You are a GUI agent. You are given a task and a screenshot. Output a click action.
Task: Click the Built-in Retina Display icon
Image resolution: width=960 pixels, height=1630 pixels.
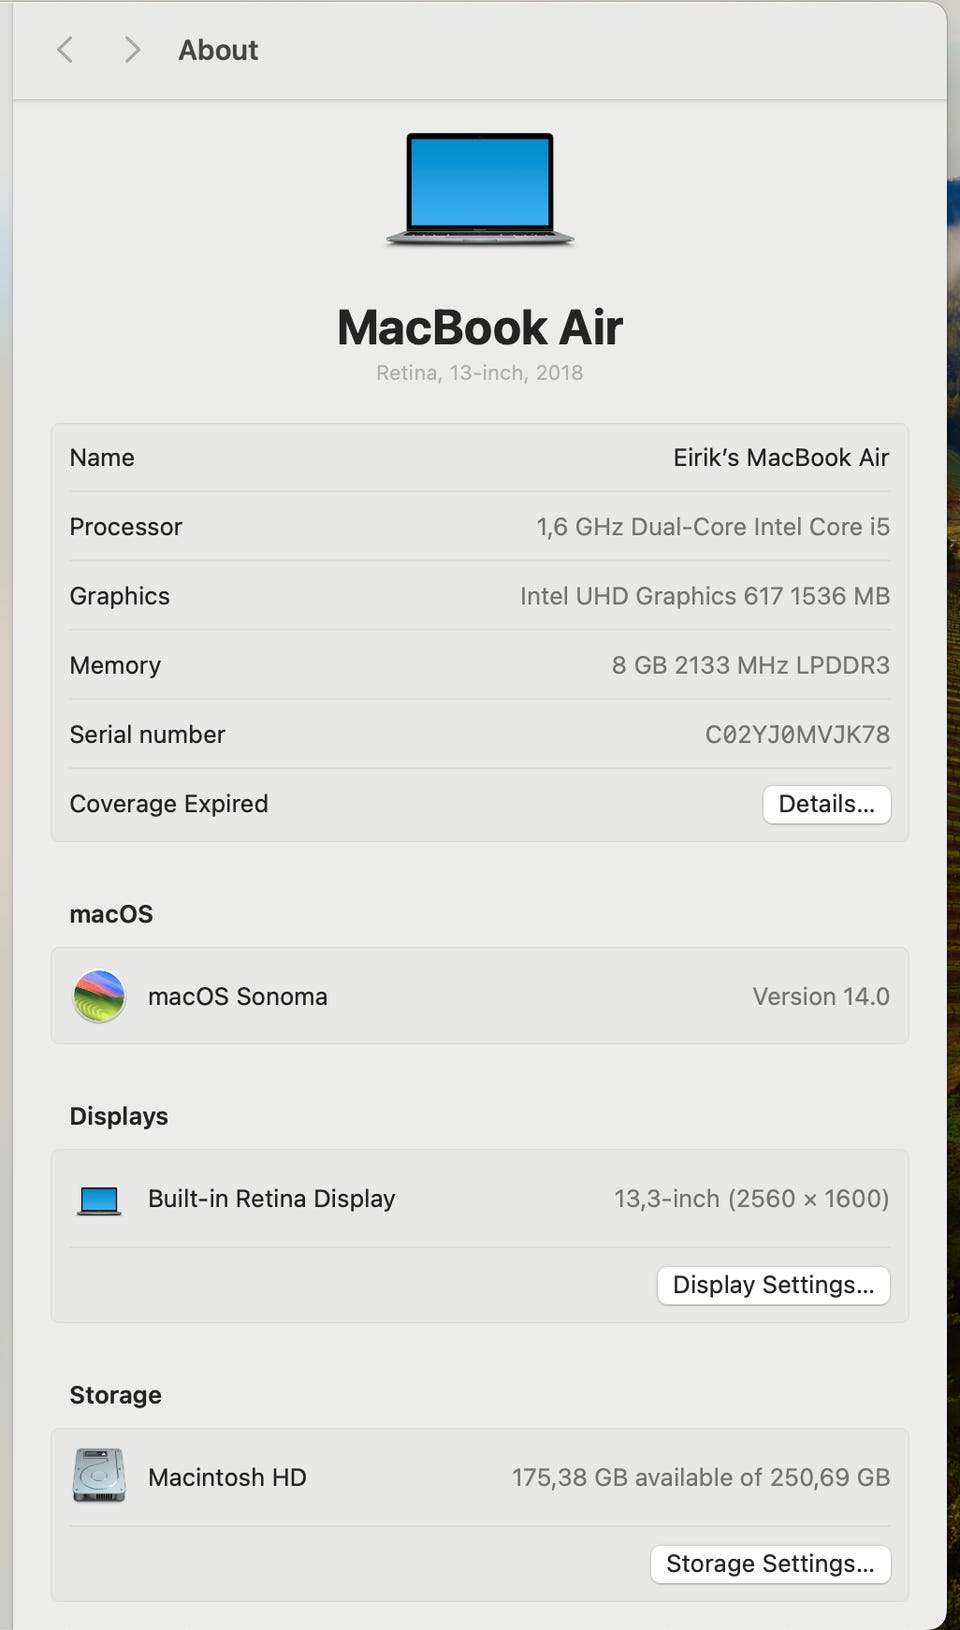click(99, 1200)
